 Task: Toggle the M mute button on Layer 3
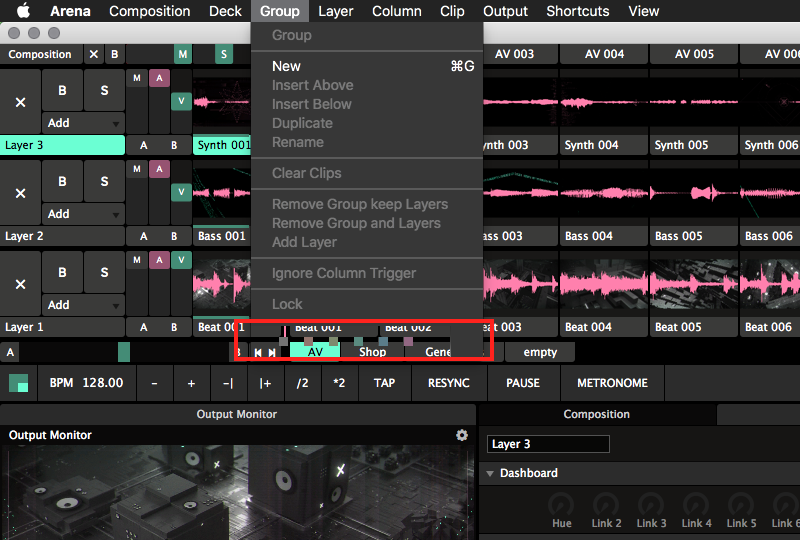[x=135, y=78]
